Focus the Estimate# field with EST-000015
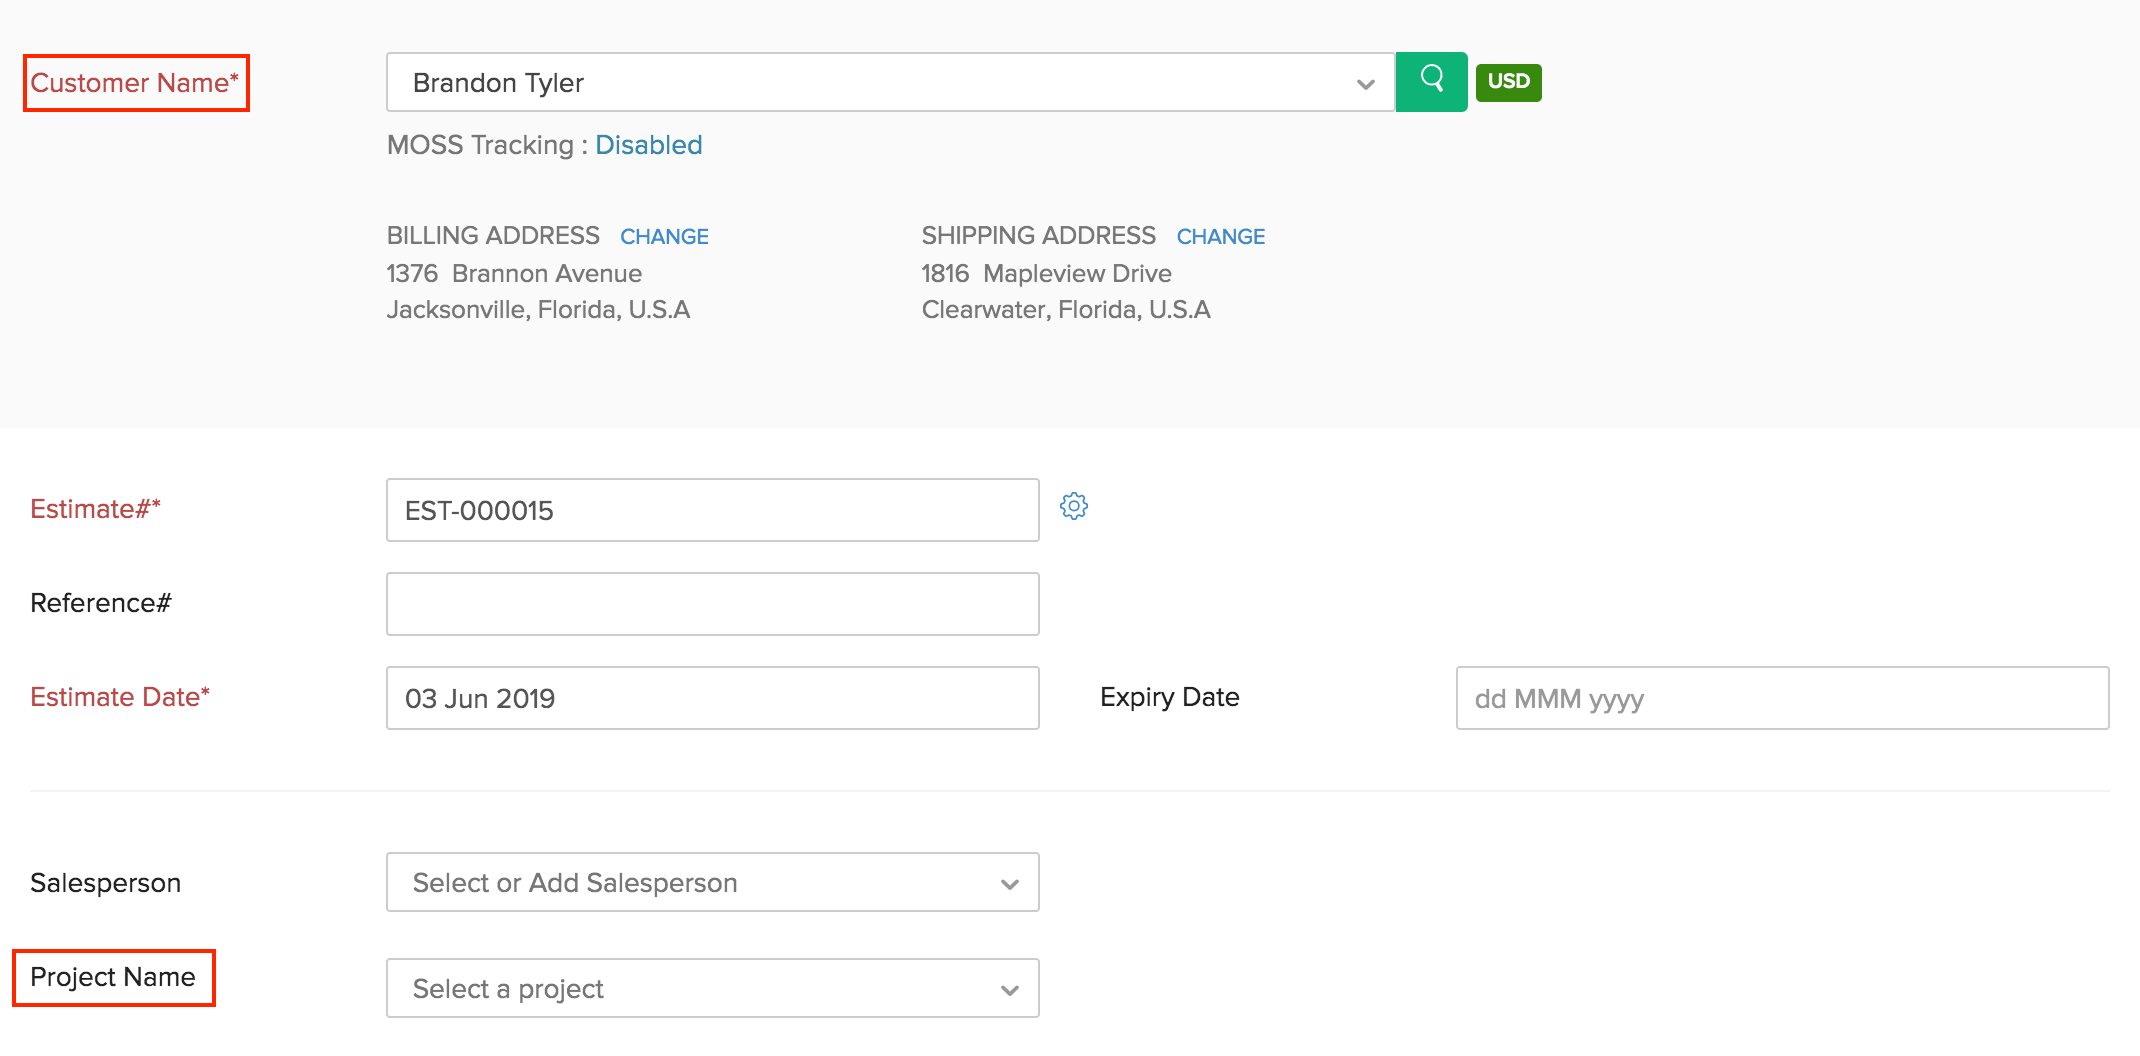This screenshot has width=2140, height=1056. (712, 510)
